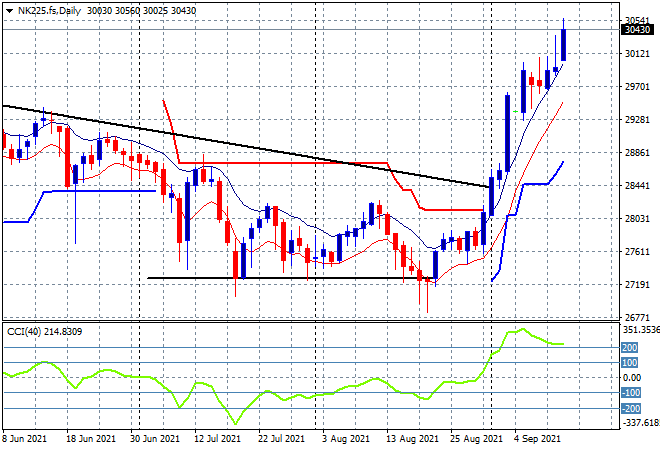660x450 pixels.
Task: Select the 3 Aug 2021 date label
Action: click(346, 439)
